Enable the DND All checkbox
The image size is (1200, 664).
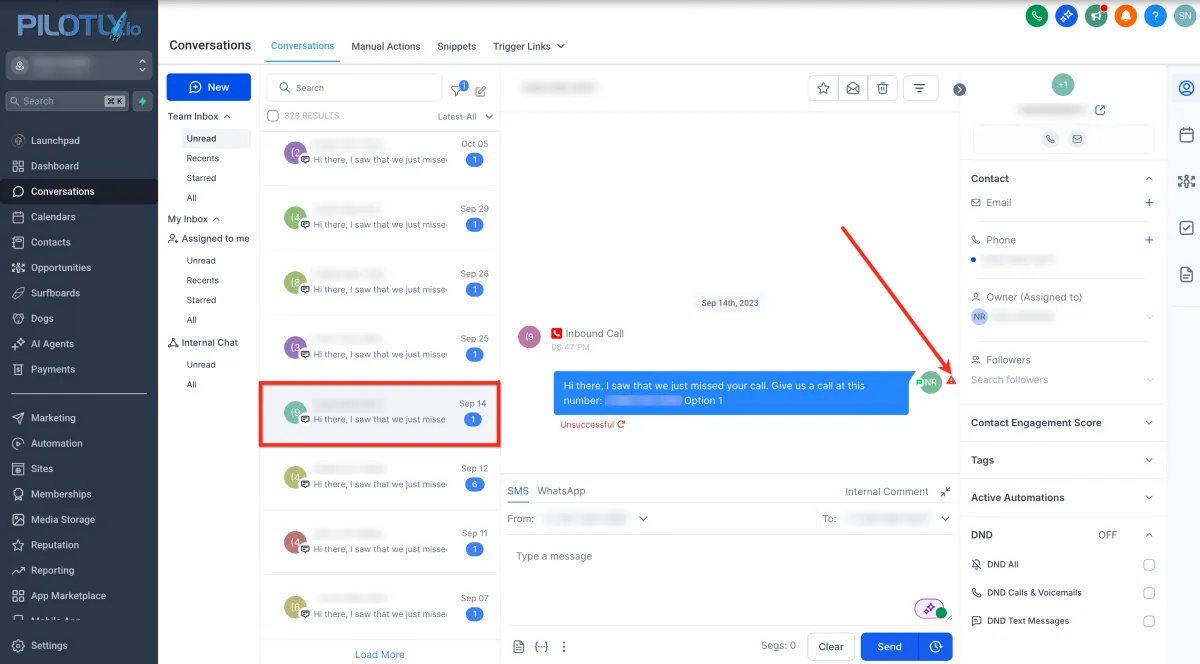[x=1149, y=565]
